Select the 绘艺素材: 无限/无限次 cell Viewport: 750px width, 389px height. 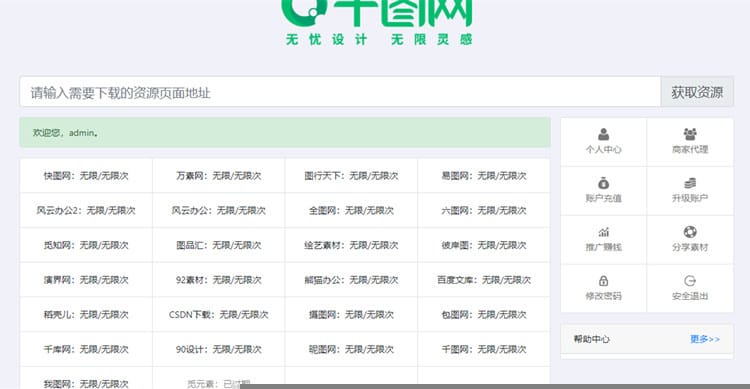click(x=351, y=245)
